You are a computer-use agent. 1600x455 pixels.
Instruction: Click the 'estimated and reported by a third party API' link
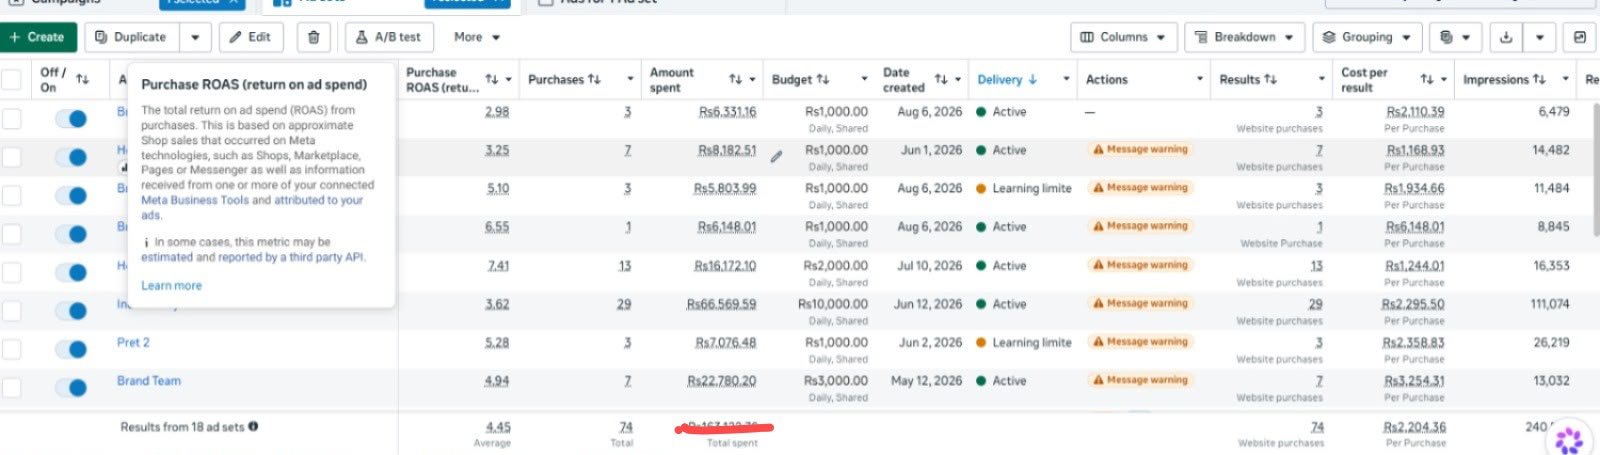point(253,257)
